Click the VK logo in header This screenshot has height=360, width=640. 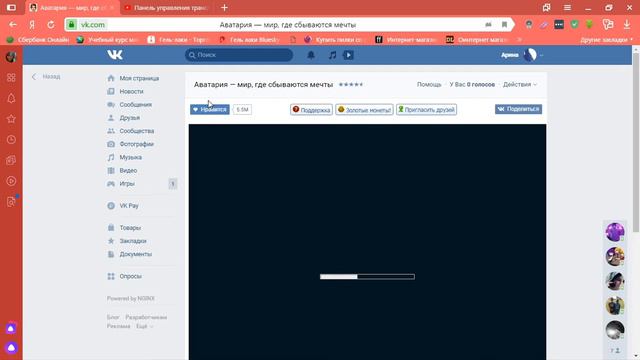click(x=115, y=55)
